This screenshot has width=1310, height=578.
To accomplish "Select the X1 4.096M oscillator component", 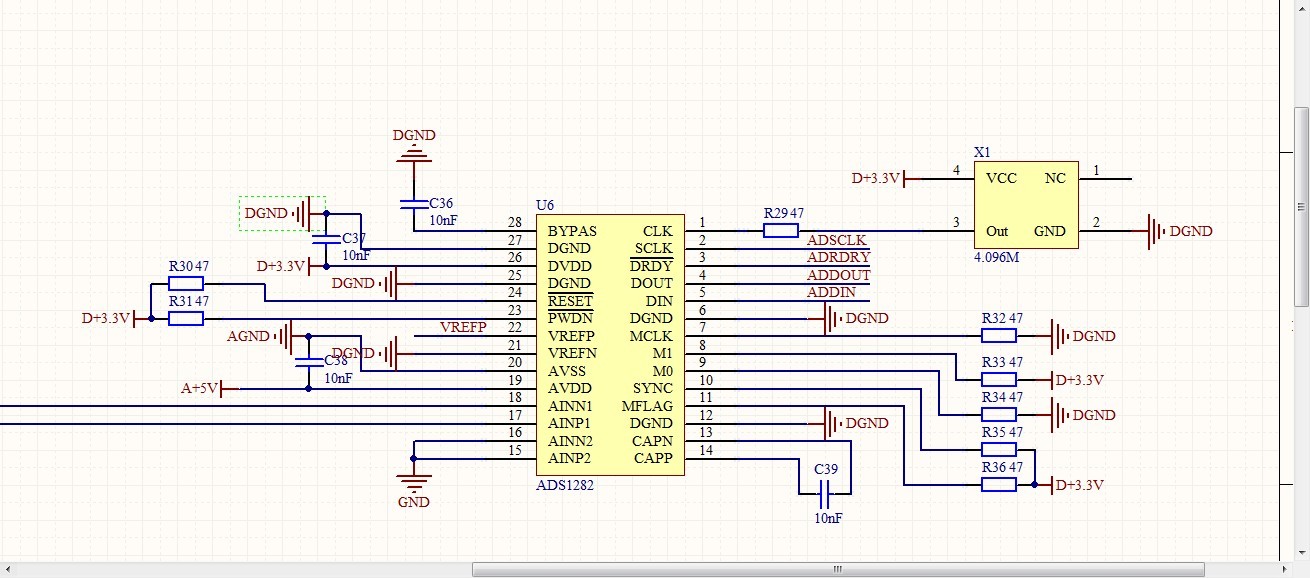I will tap(1027, 205).
